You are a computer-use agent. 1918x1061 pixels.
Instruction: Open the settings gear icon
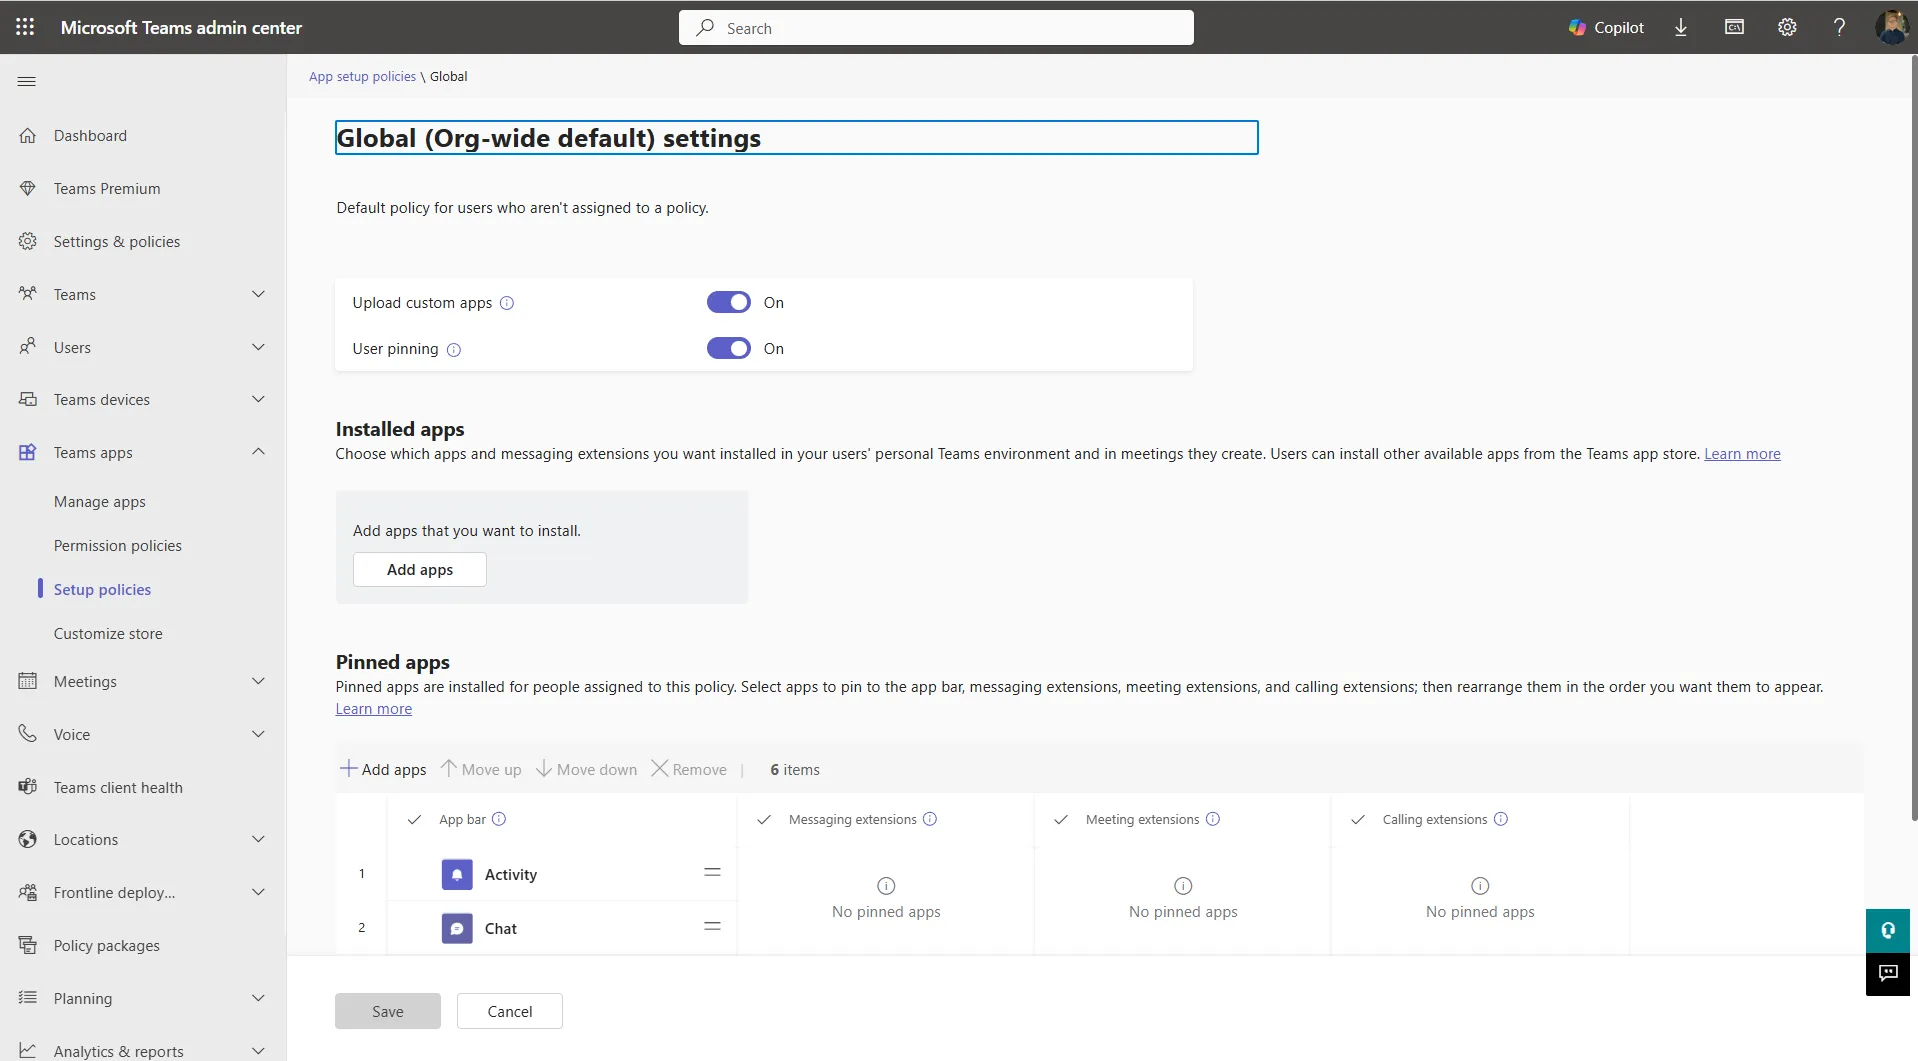(1787, 27)
